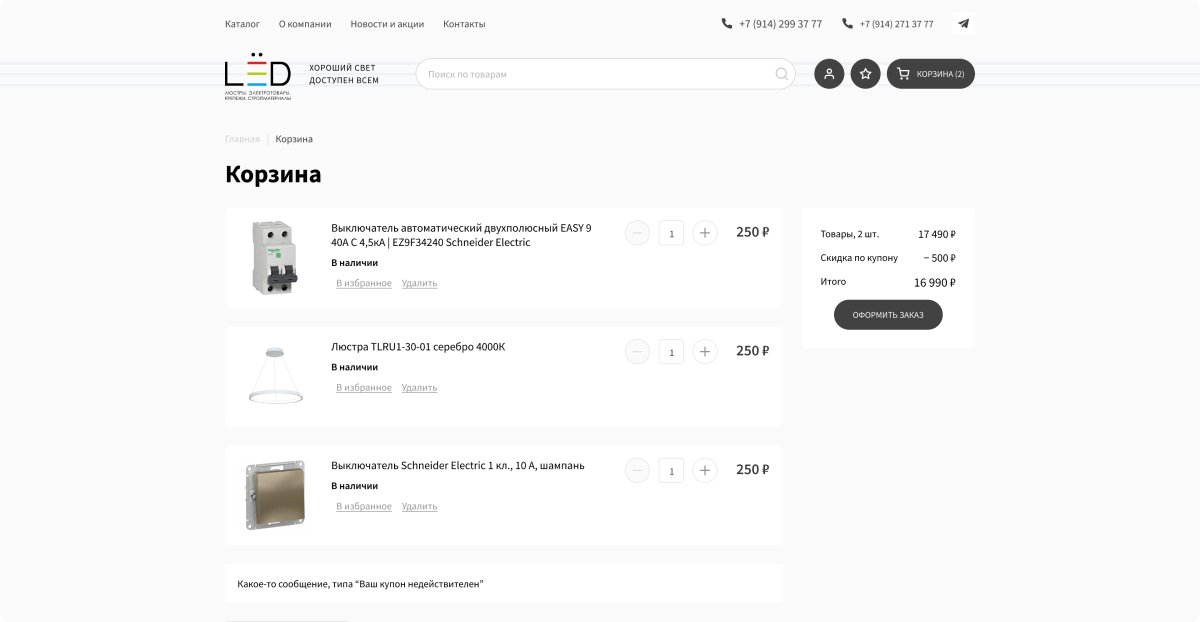This screenshot has width=1200, height=622.
Task: Increase quantity of the шампань switch
Action: point(705,470)
